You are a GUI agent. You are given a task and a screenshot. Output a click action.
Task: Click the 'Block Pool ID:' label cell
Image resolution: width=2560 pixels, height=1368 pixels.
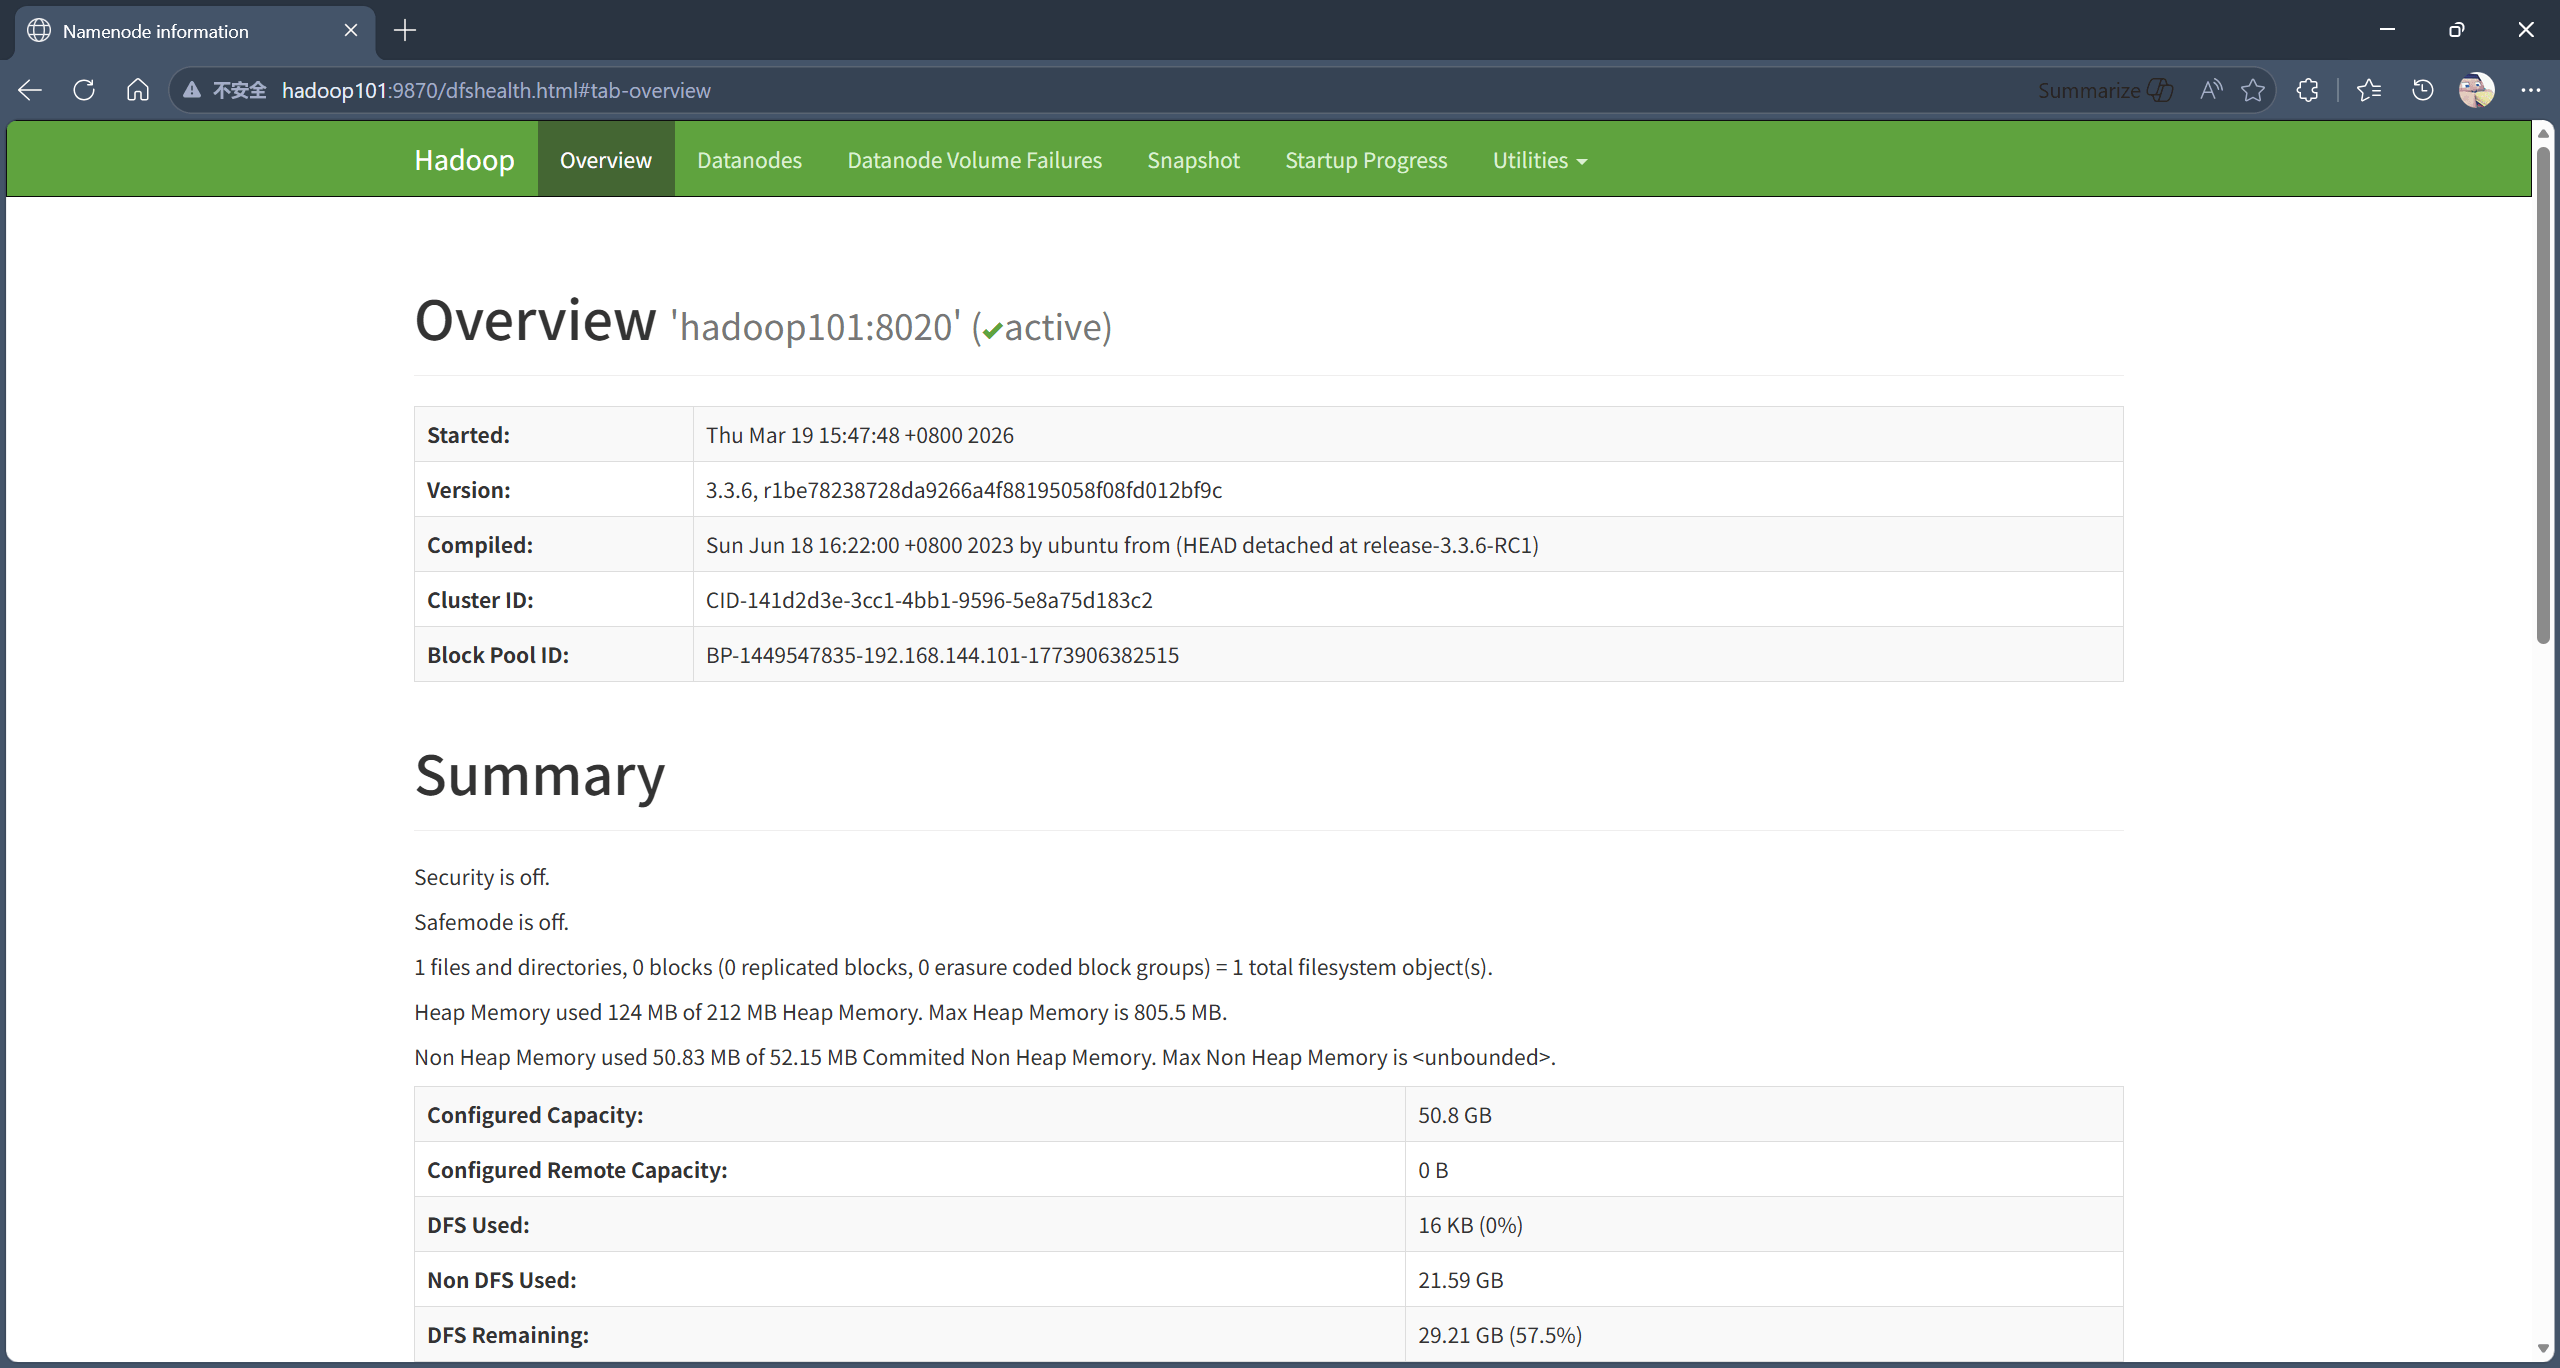[x=554, y=655]
